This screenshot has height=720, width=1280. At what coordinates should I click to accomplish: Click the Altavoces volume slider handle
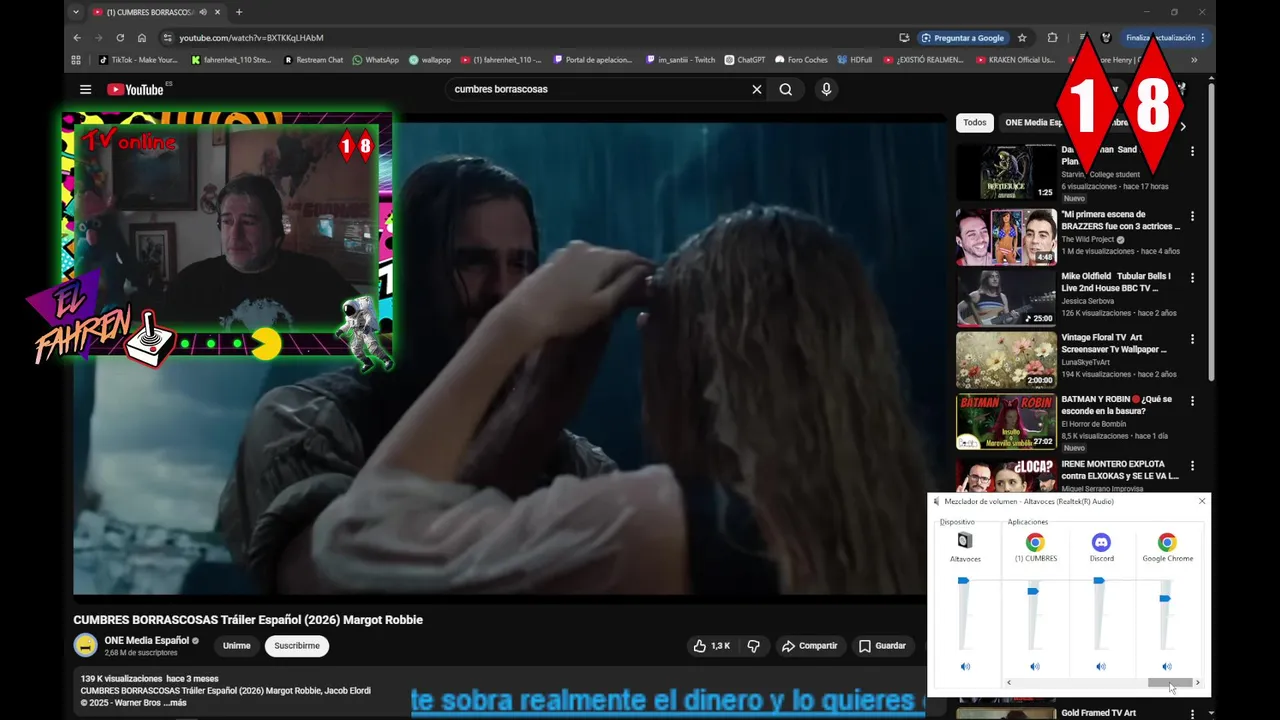(963, 580)
